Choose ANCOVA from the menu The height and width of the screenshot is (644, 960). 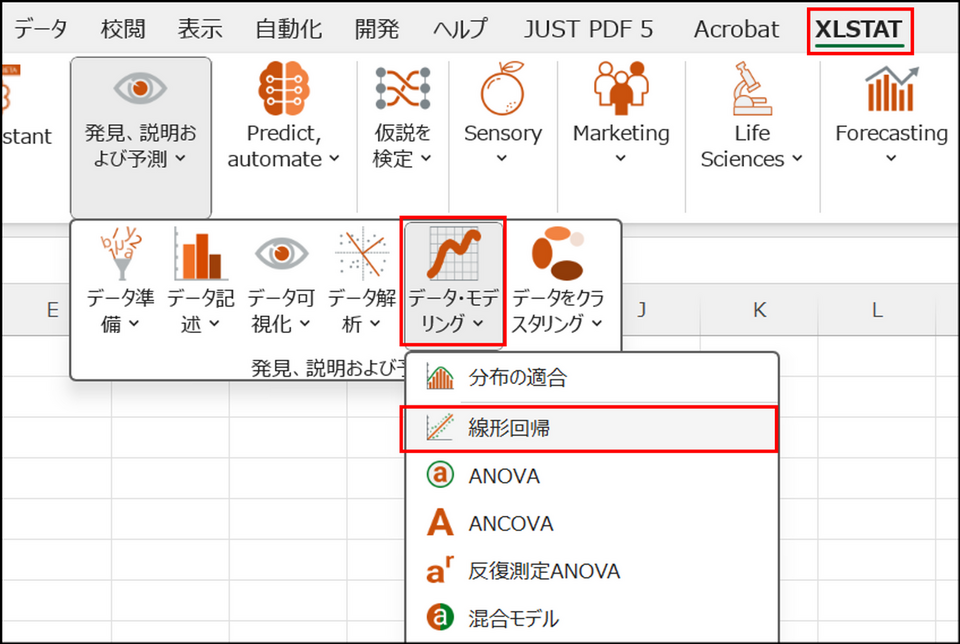(592, 523)
